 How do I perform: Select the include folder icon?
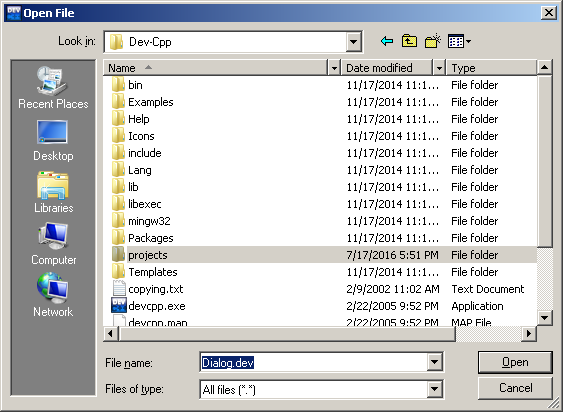118,153
